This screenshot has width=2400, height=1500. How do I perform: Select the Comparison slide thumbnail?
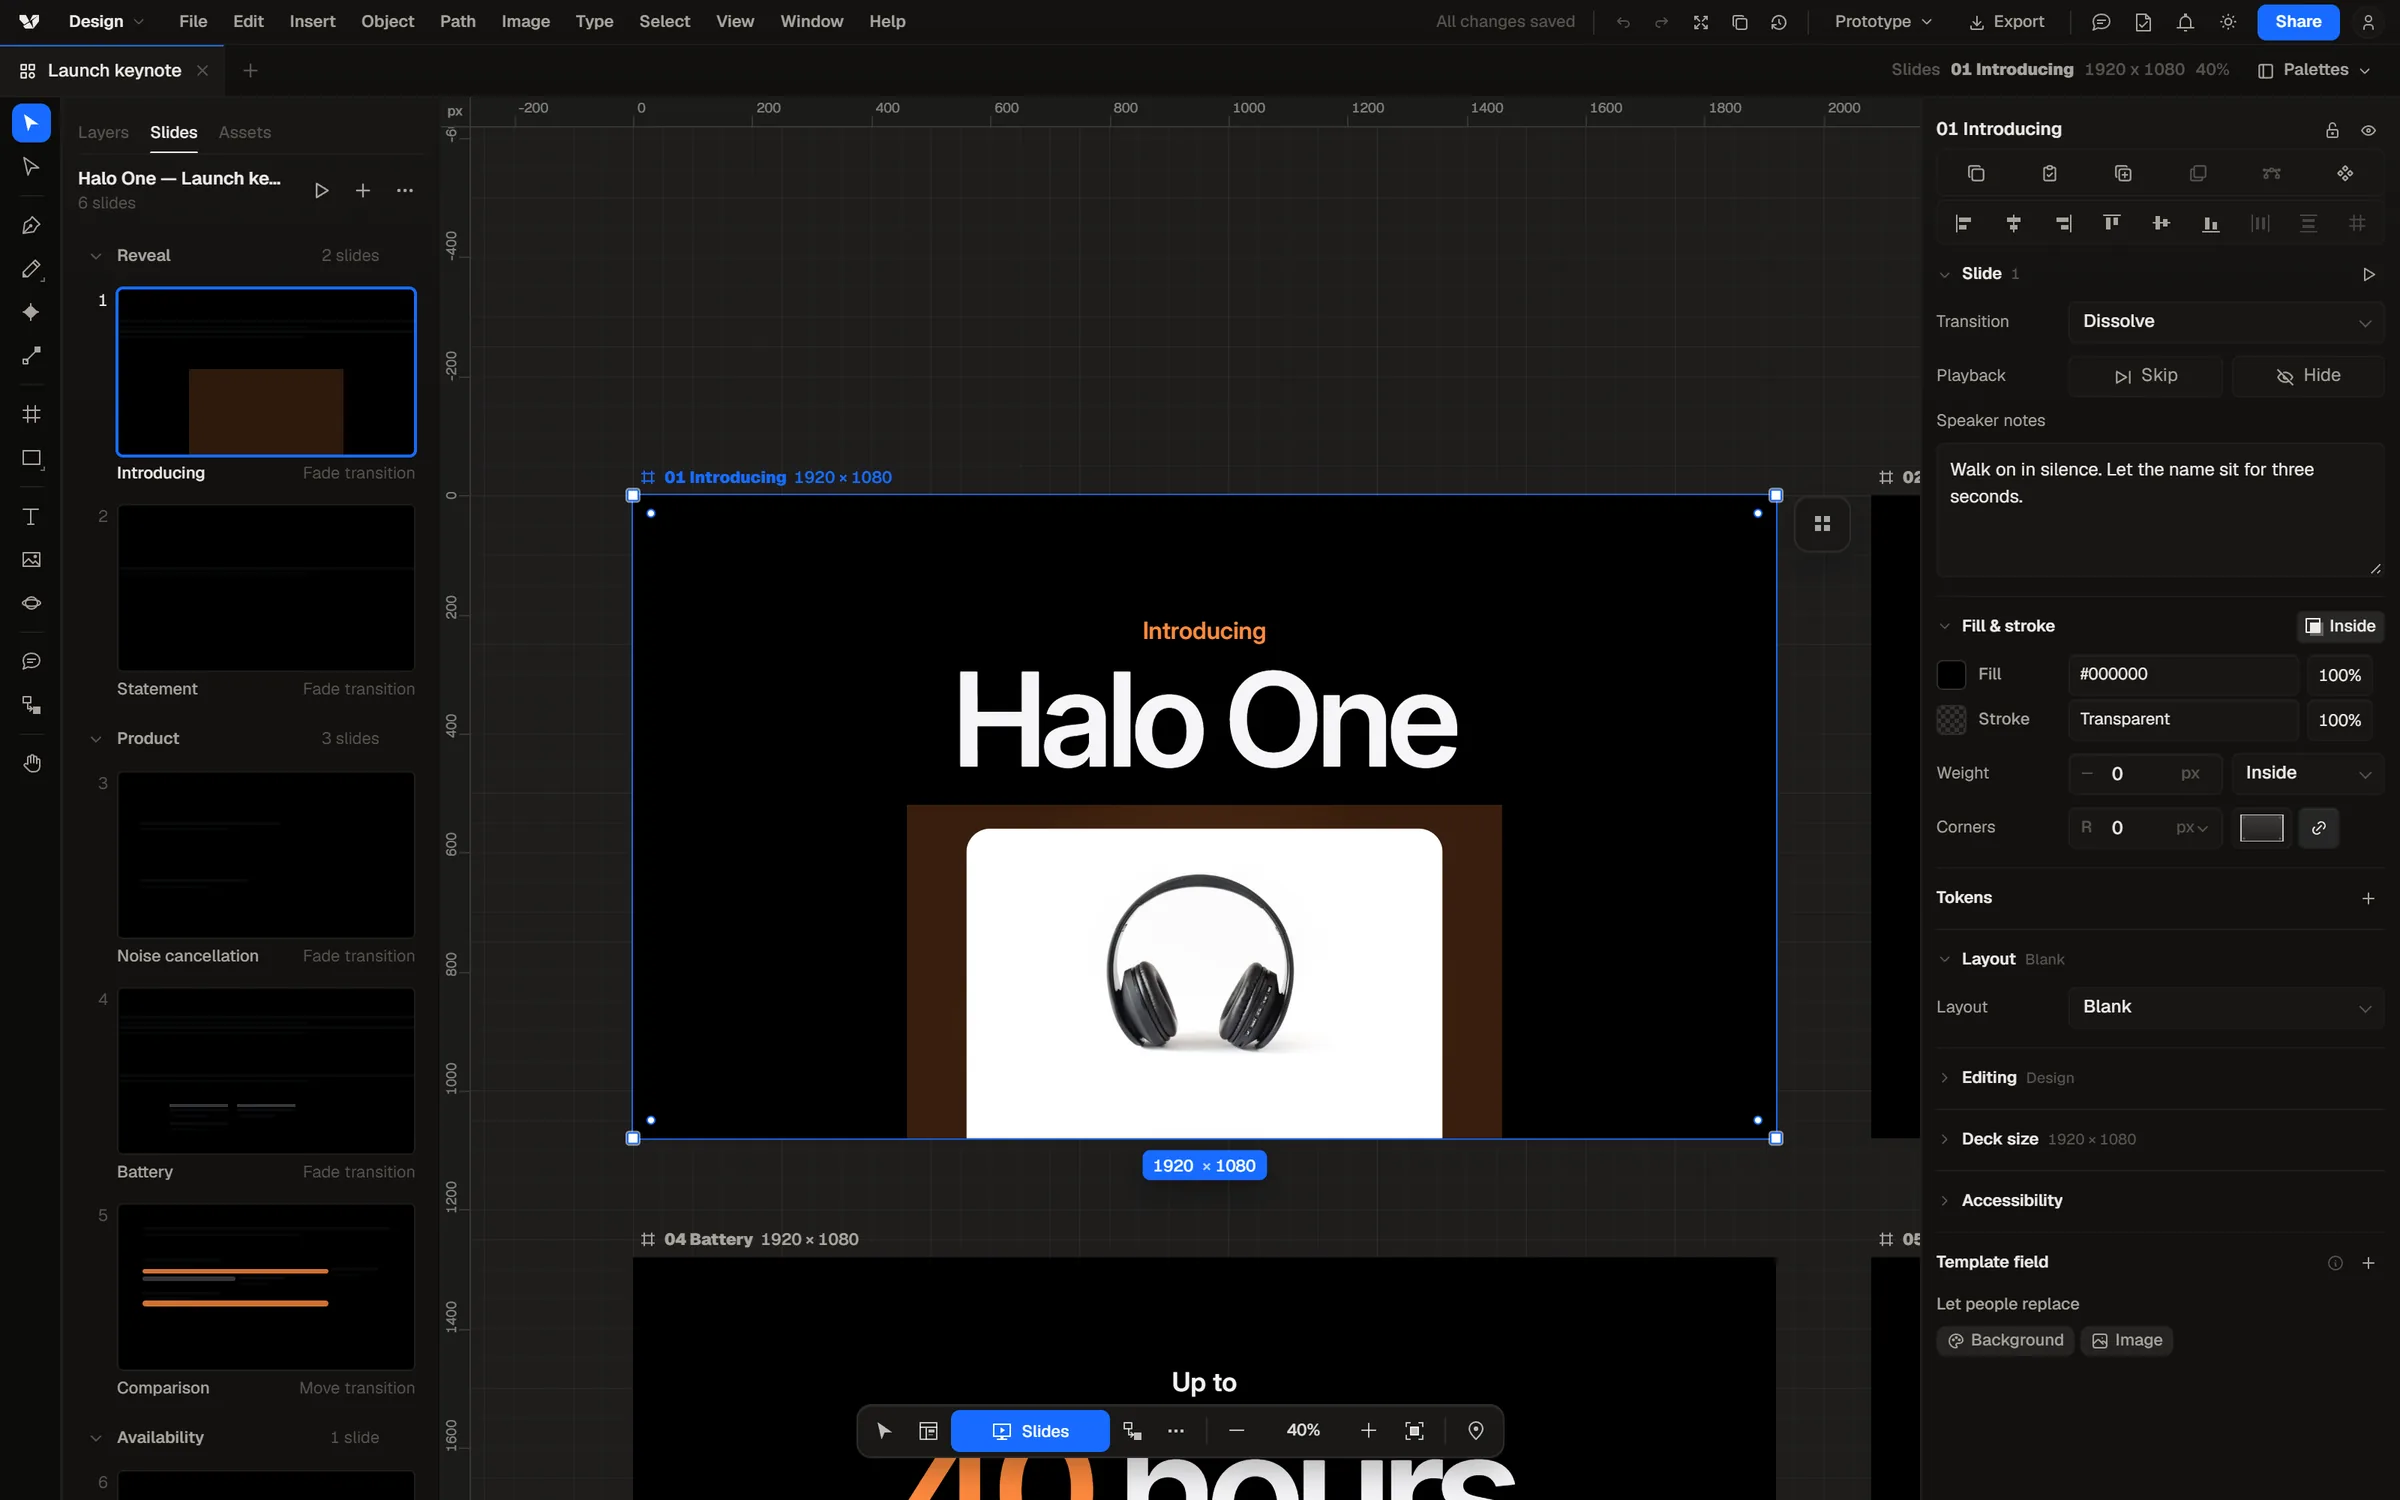pyautogui.click(x=266, y=1287)
